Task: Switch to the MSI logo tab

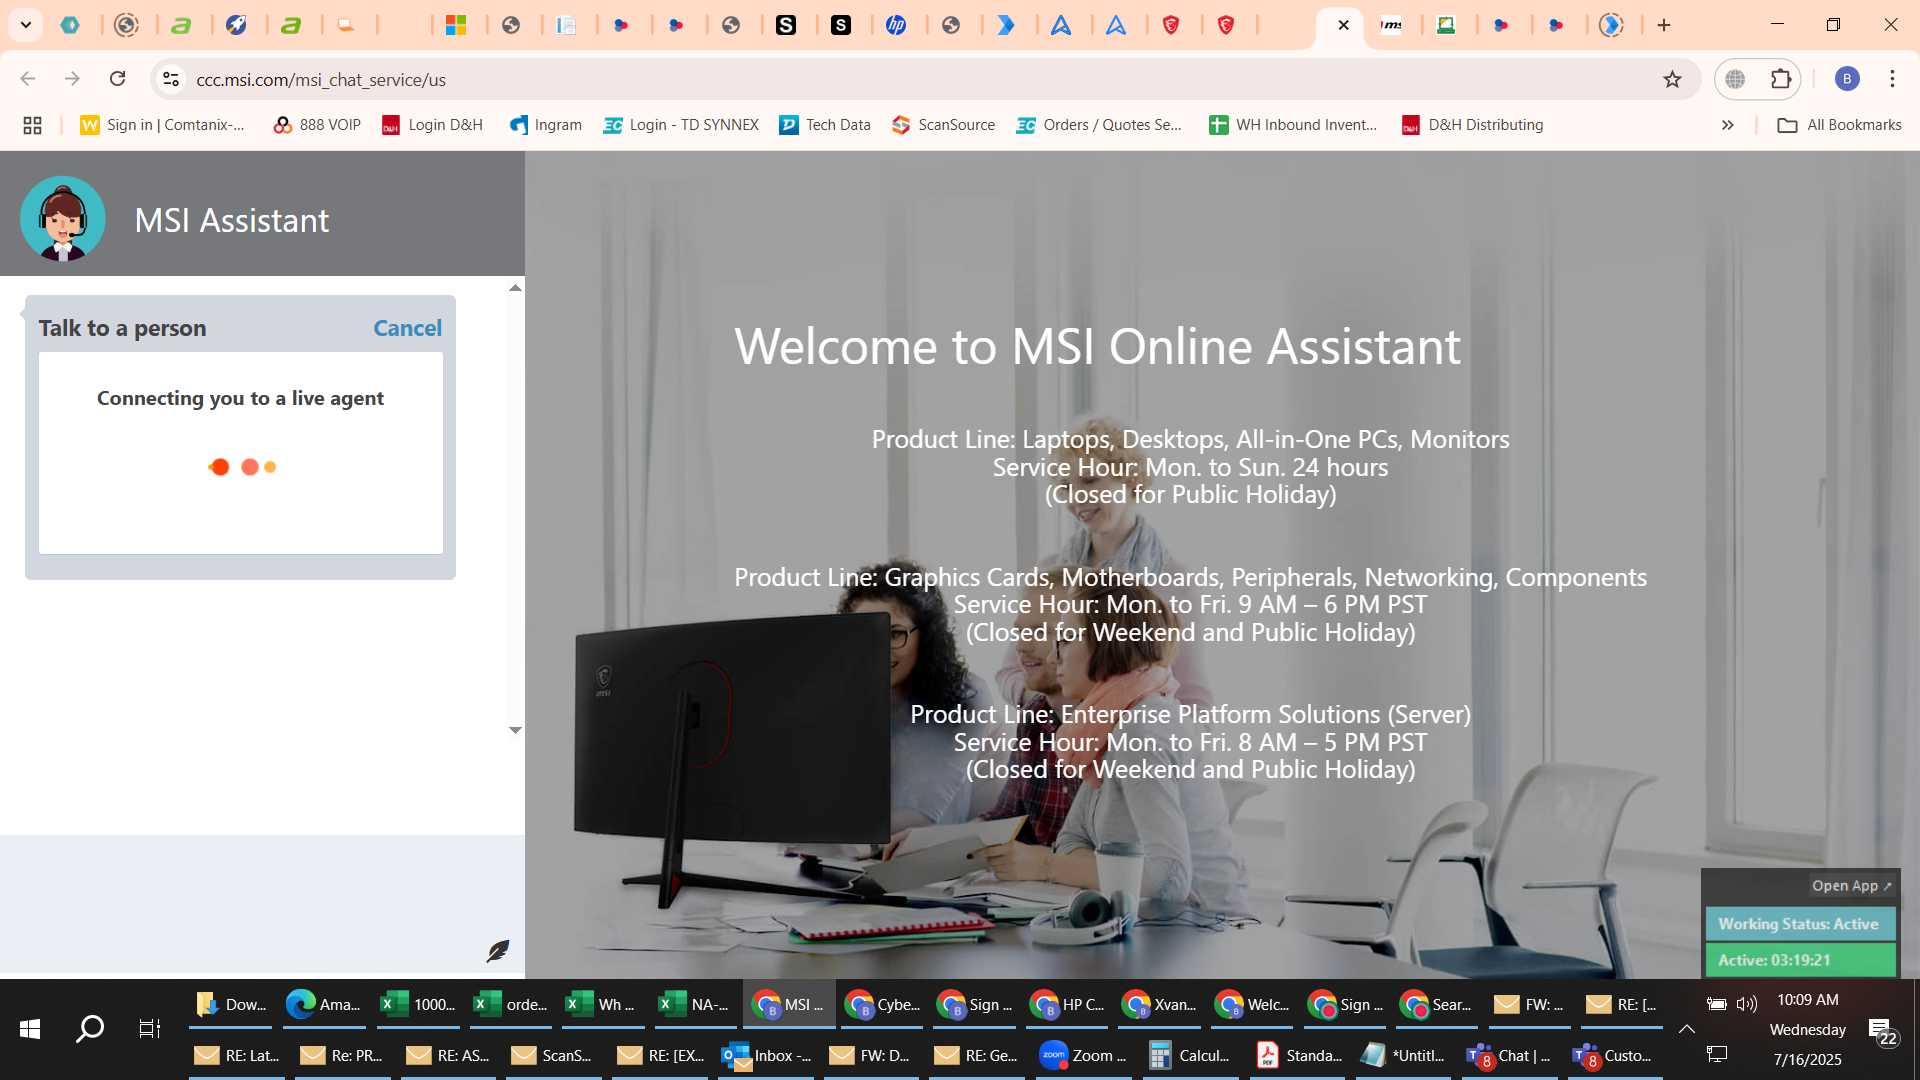Action: (x=1391, y=25)
